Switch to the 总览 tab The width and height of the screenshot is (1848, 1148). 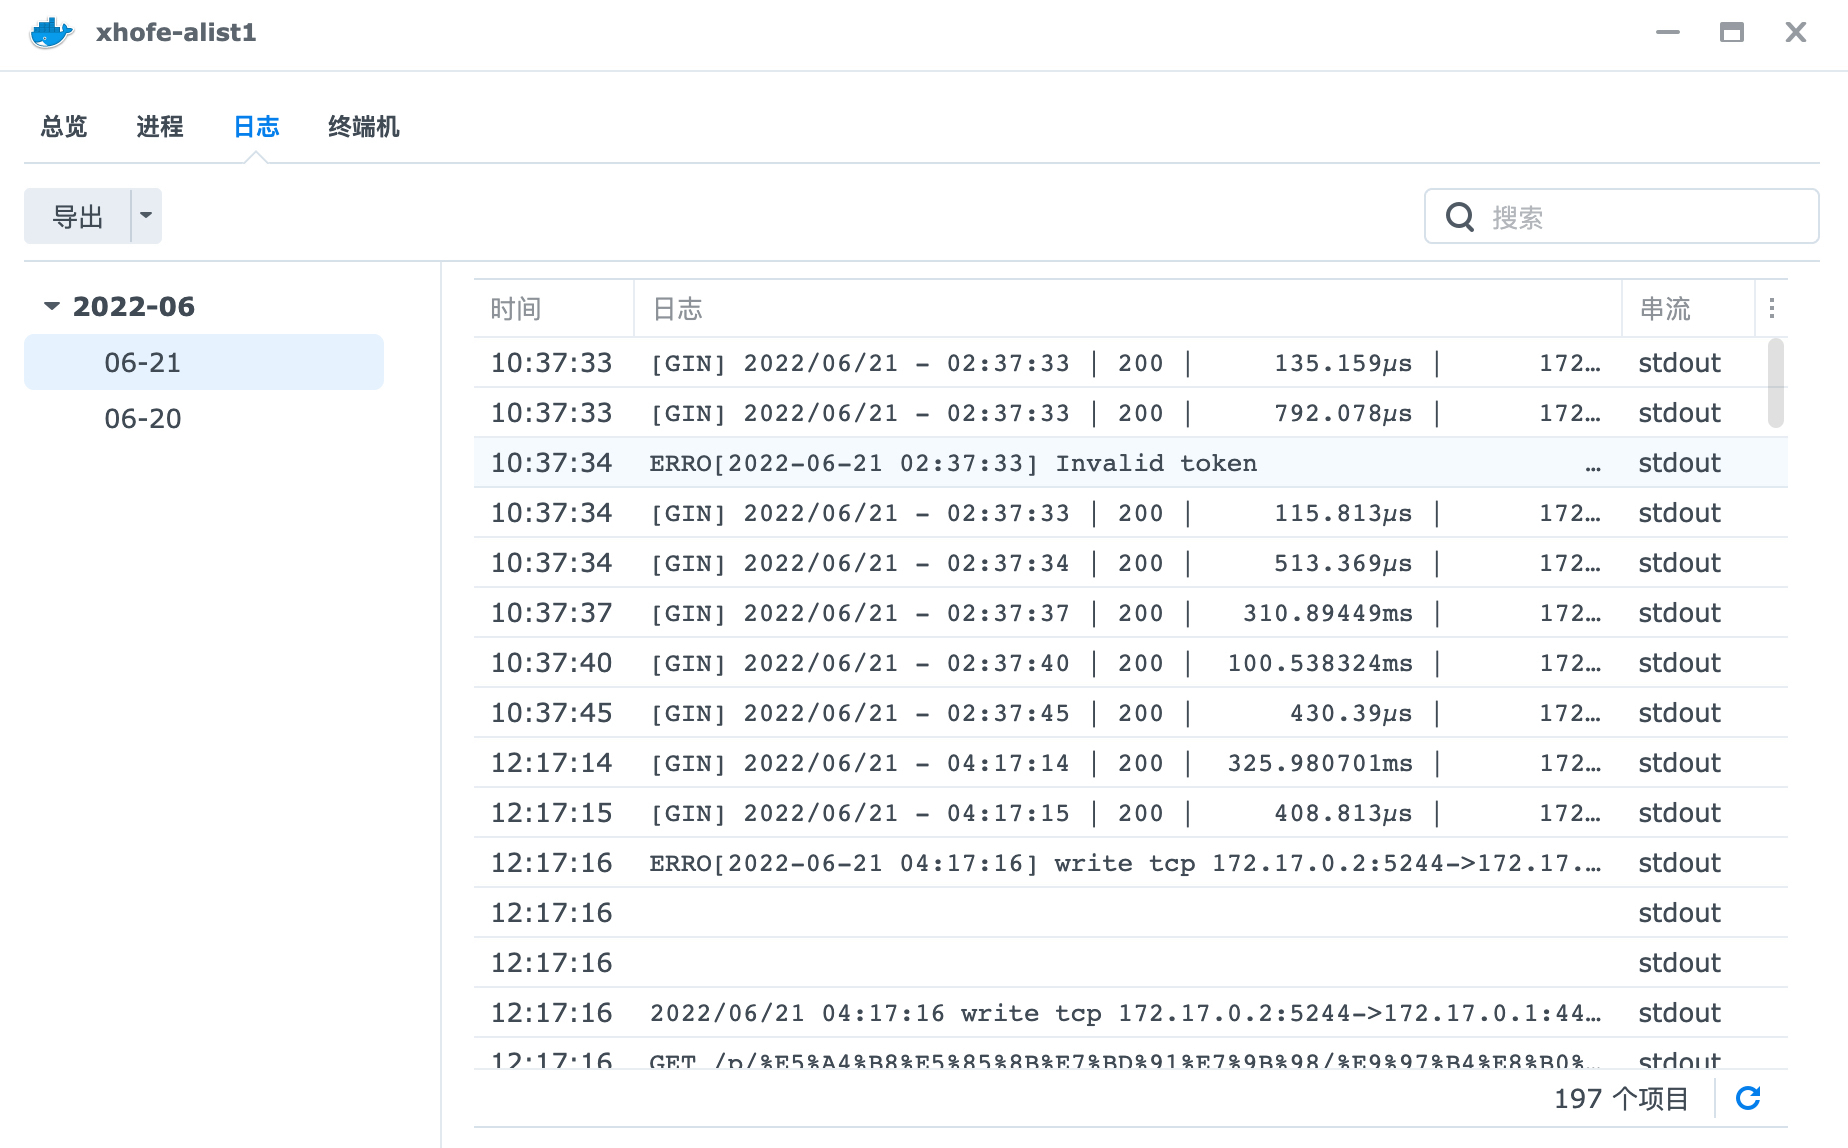64,127
